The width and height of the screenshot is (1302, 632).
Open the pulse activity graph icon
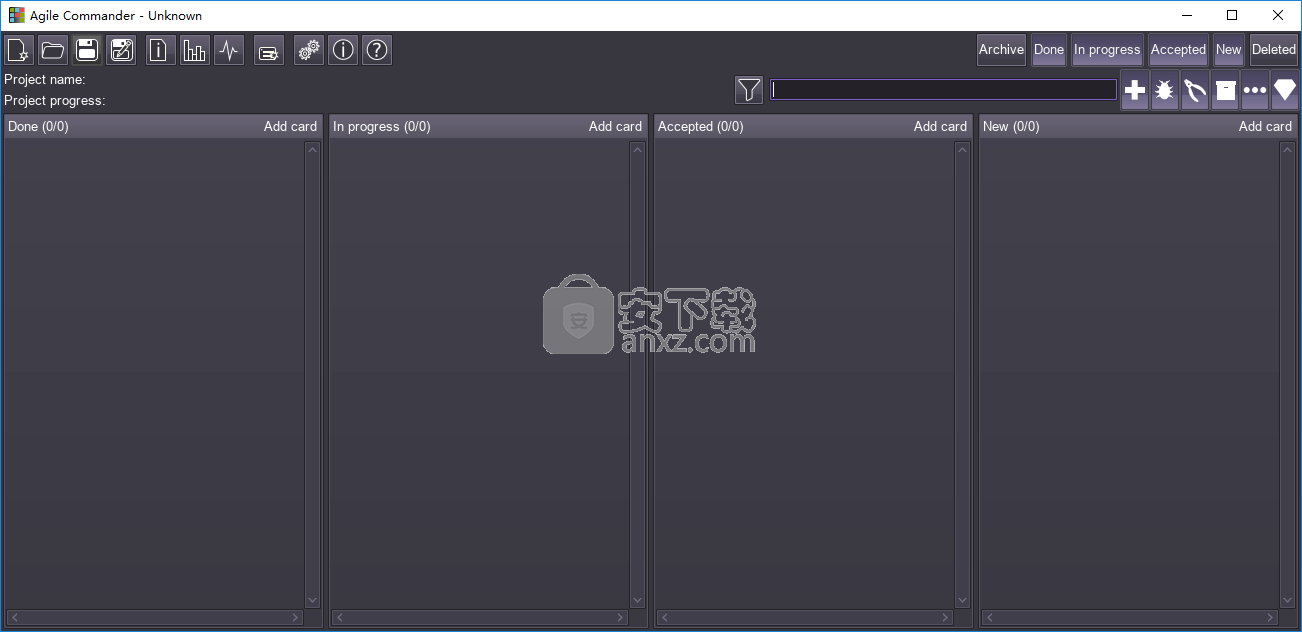[229, 50]
